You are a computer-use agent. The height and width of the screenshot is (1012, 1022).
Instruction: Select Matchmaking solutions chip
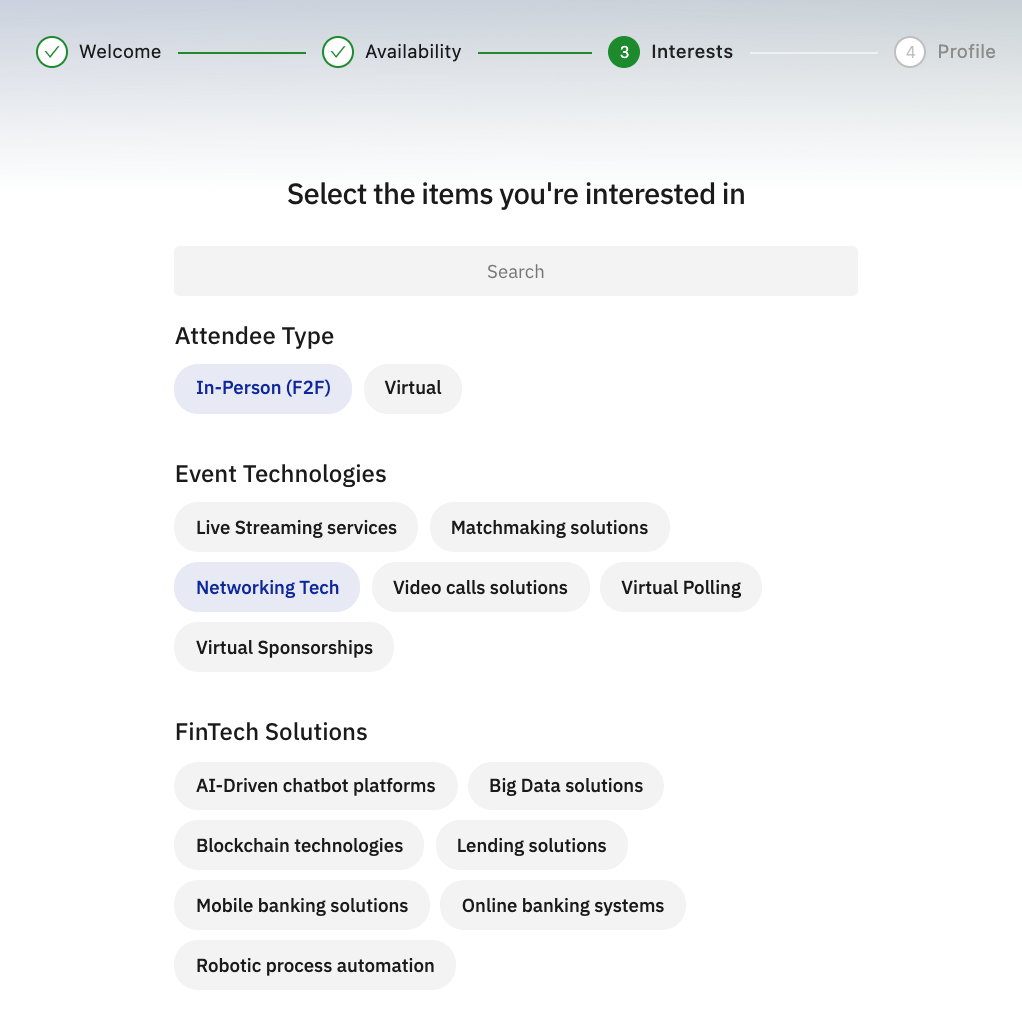point(549,527)
